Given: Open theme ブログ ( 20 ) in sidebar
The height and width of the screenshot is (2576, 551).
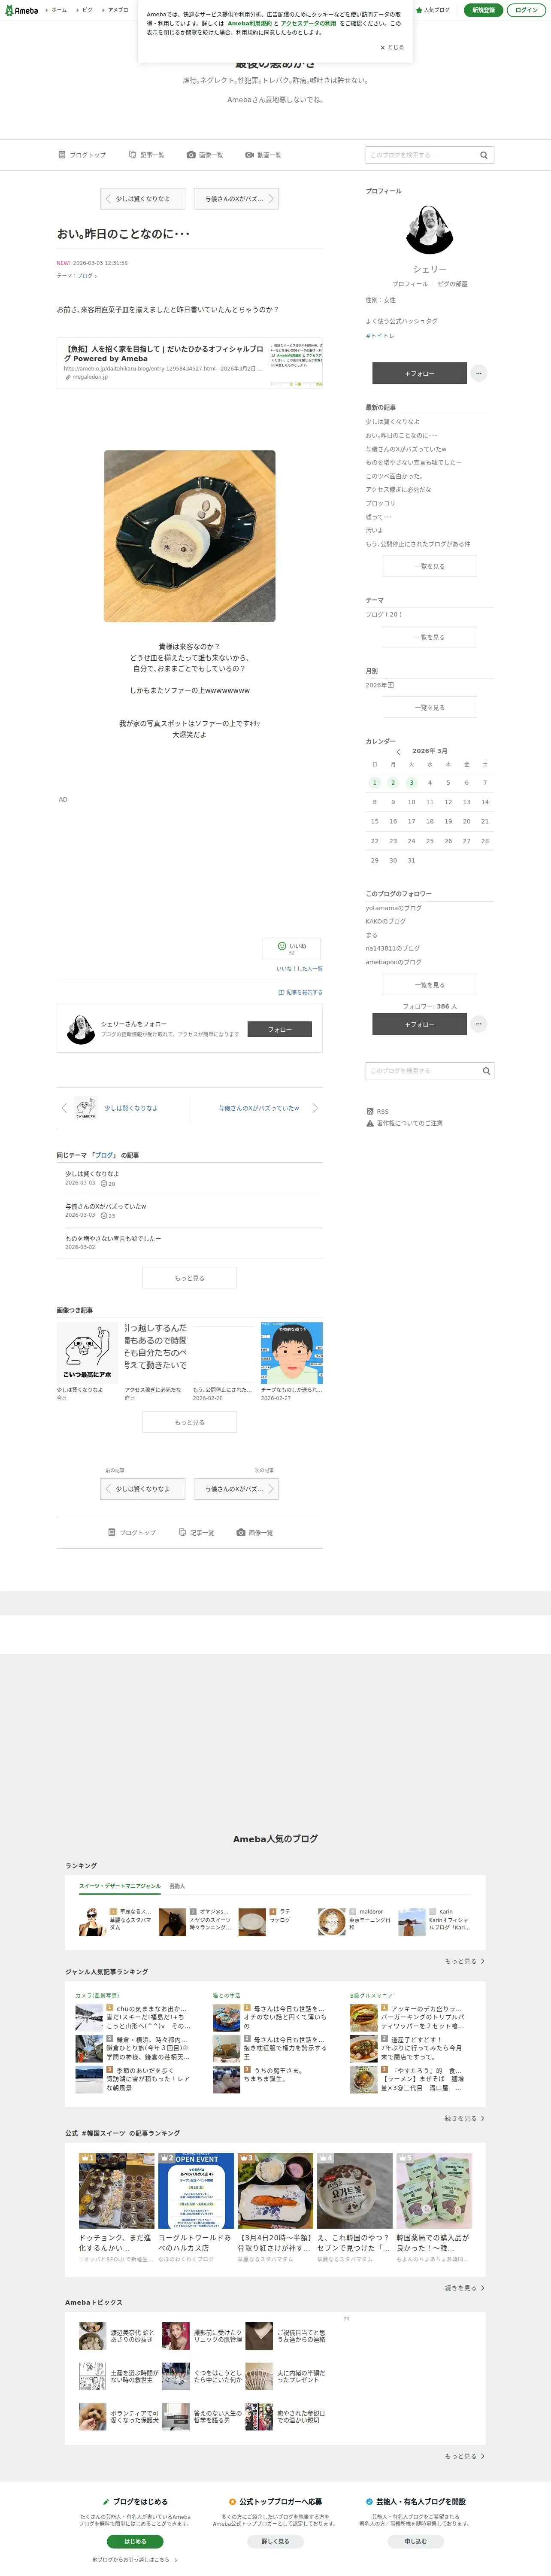Looking at the screenshot, I should click(384, 614).
